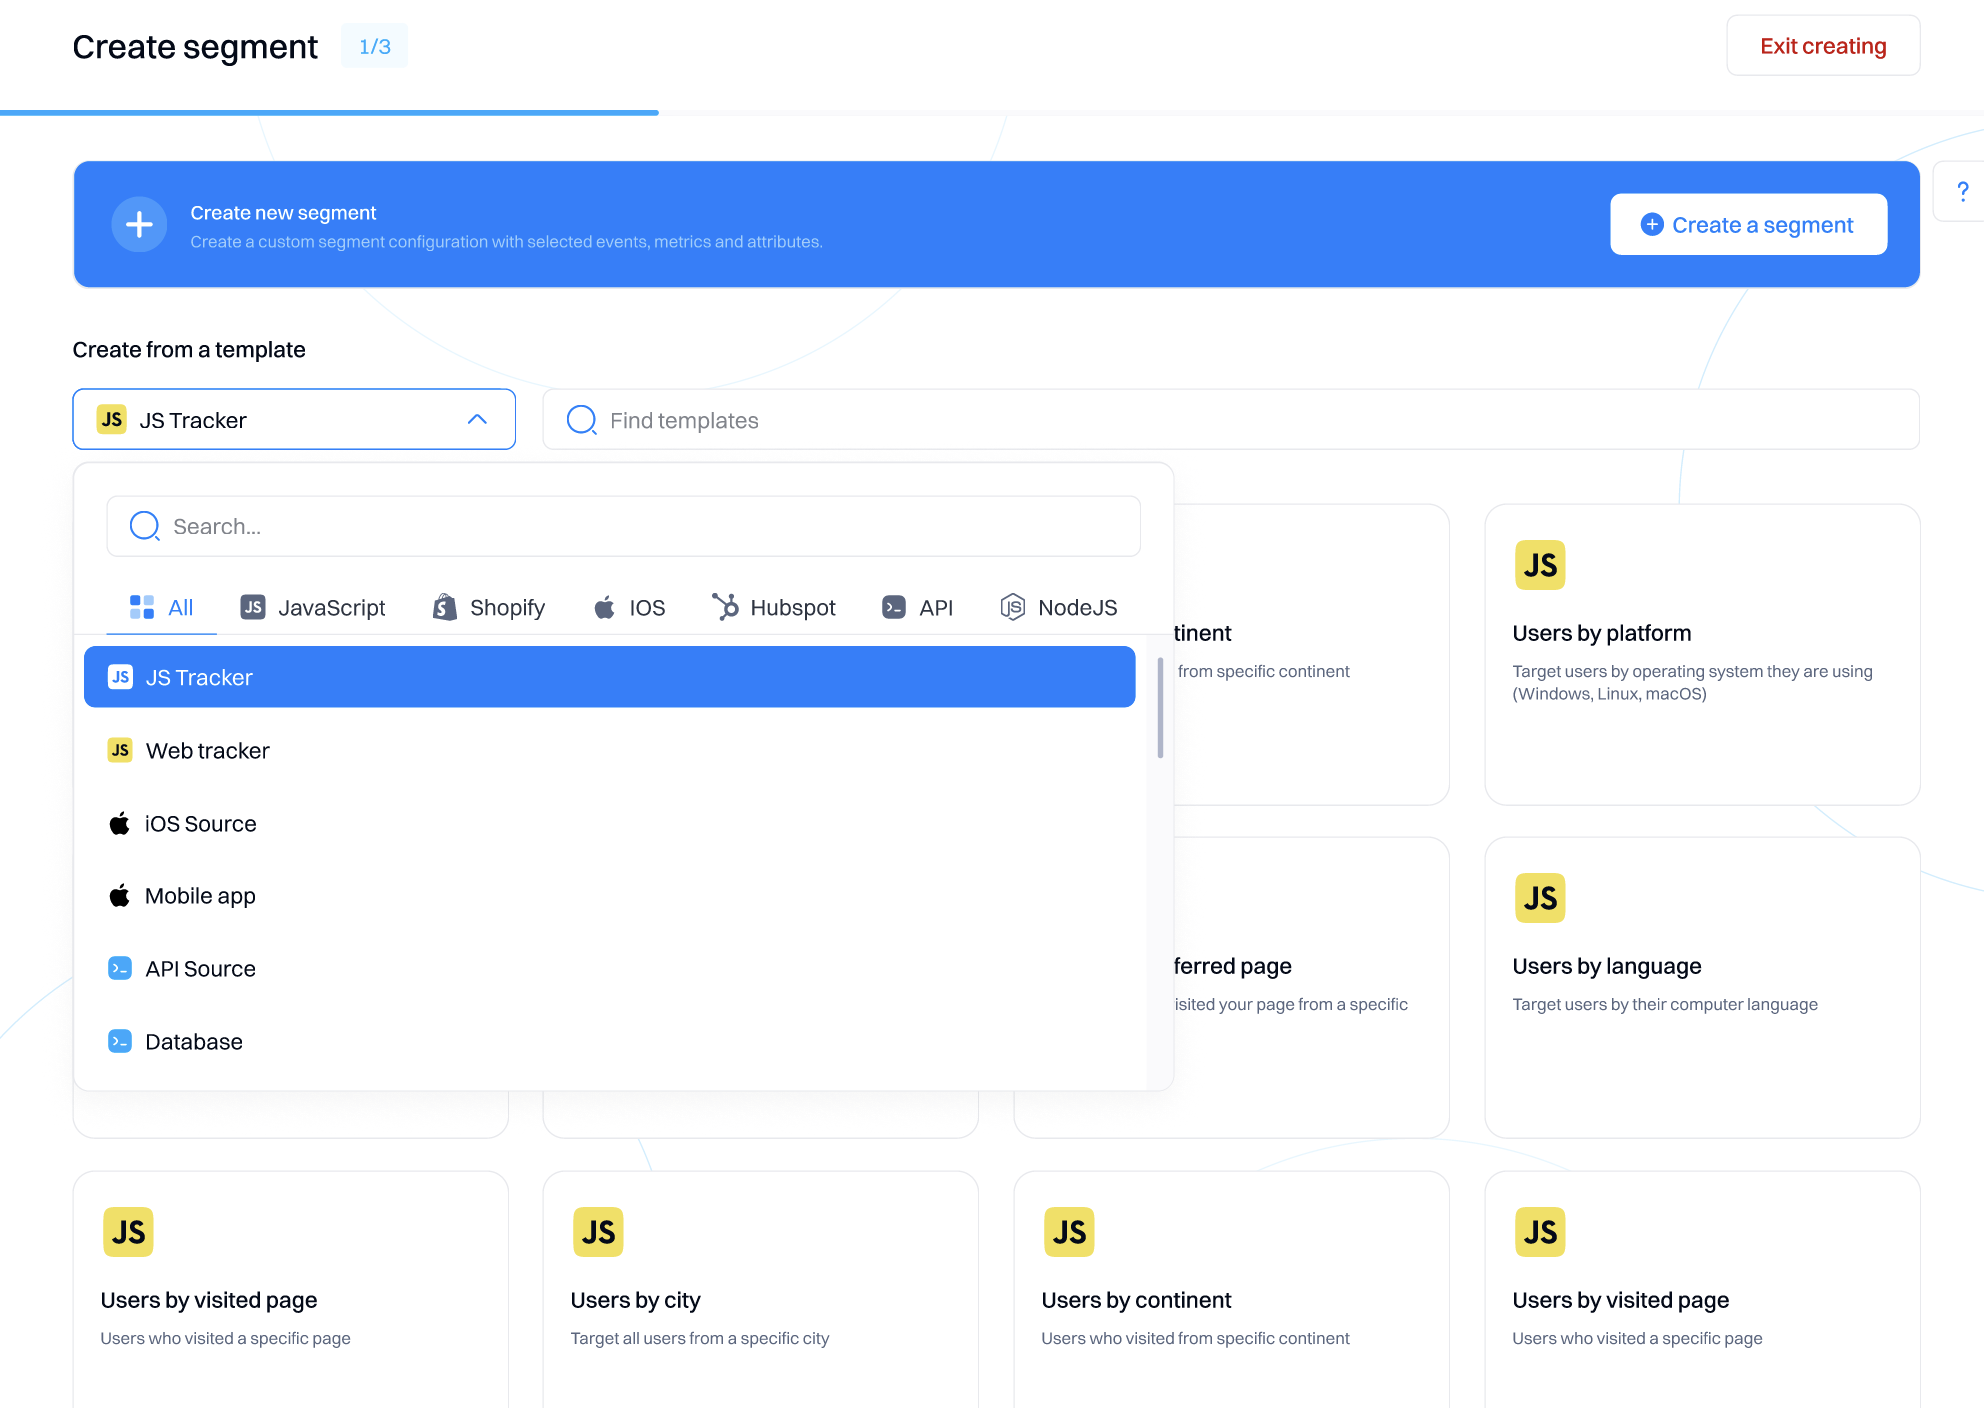Image resolution: width=1984 pixels, height=1408 pixels.
Task: Click the JS icon on Users by platform card
Action: [1539, 565]
